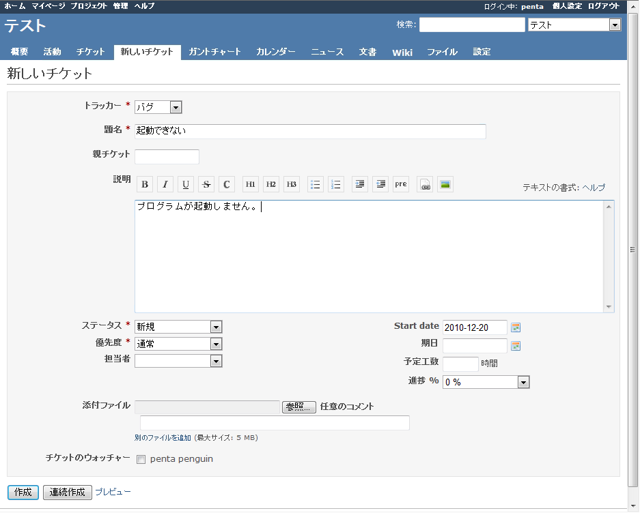The width and height of the screenshot is (640, 513).
Task: Insert a heading 1 with H1
Action: [x=250, y=184]
